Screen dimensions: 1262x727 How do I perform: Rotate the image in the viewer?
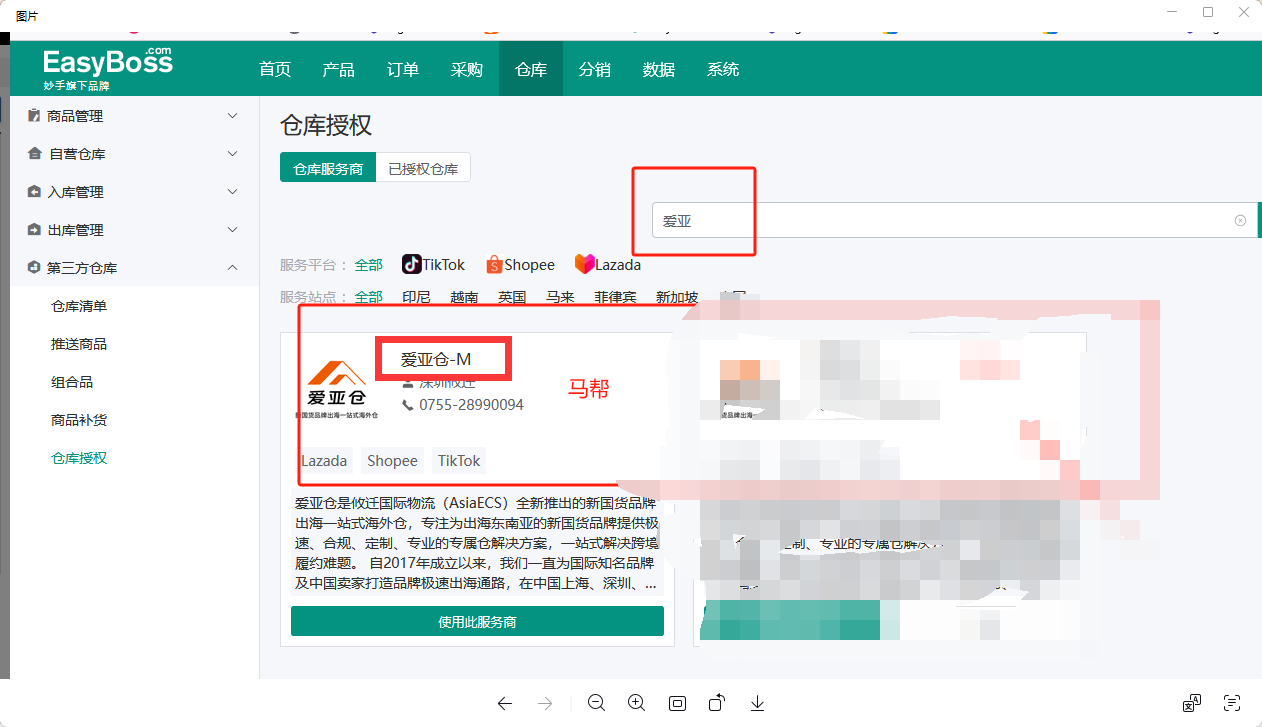coord(717,703)
